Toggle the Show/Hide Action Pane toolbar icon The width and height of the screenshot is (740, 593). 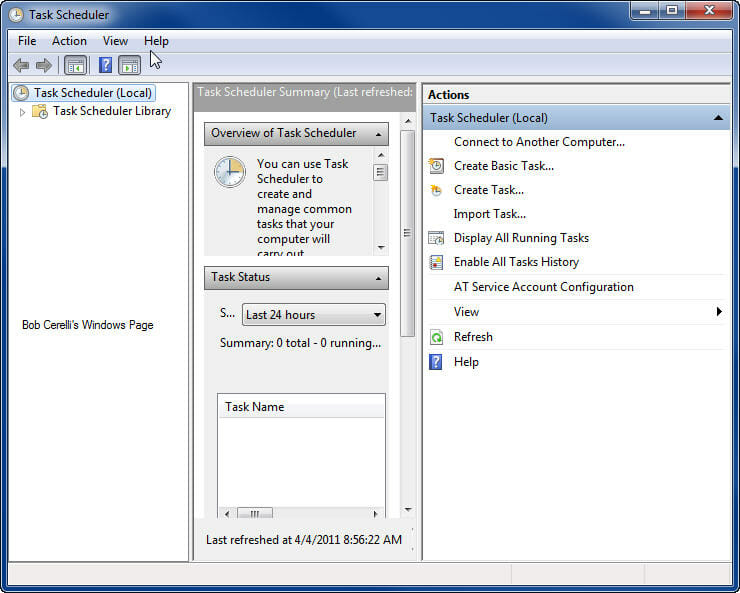point(130,65)
